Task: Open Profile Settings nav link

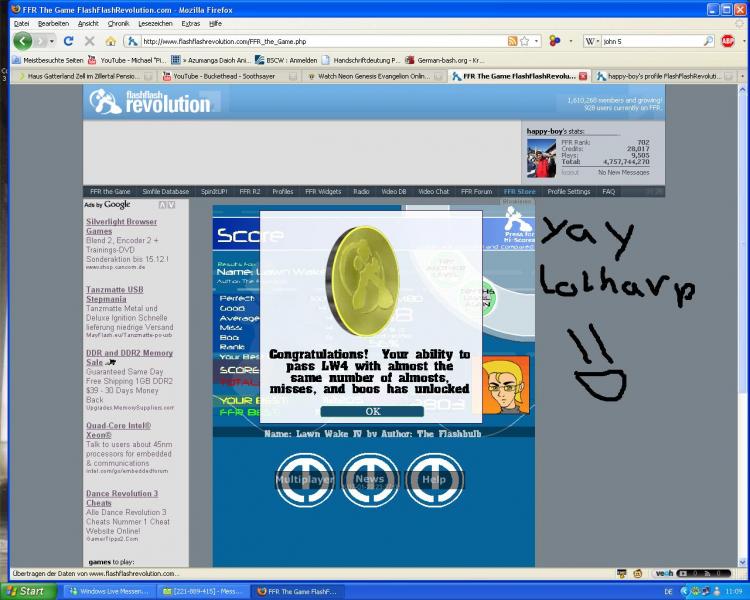Action: pyautogui.click(x=569, y=191)
